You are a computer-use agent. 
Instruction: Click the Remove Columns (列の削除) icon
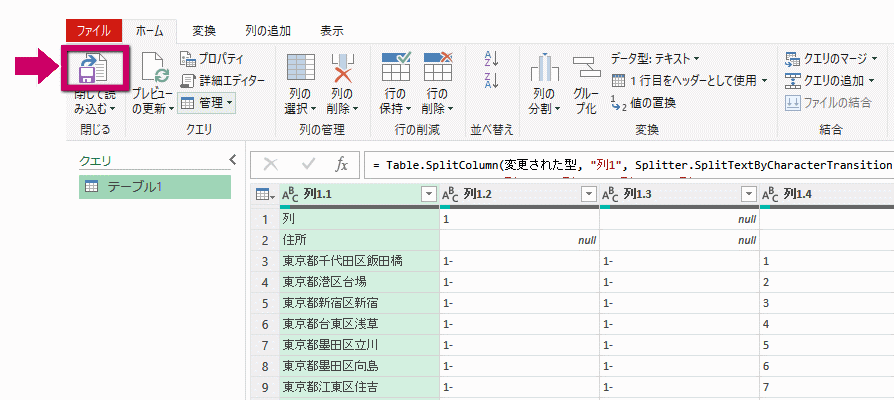(x=344, y=69)
